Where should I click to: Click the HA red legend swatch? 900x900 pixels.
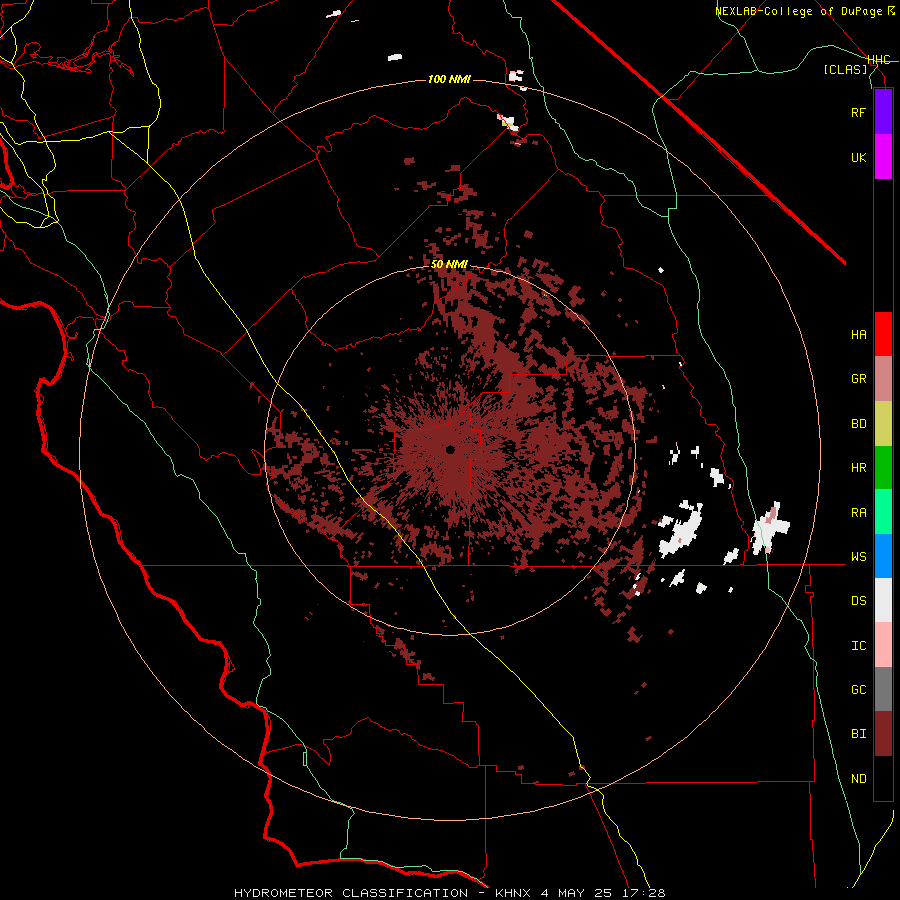click(x=883, y=334)
